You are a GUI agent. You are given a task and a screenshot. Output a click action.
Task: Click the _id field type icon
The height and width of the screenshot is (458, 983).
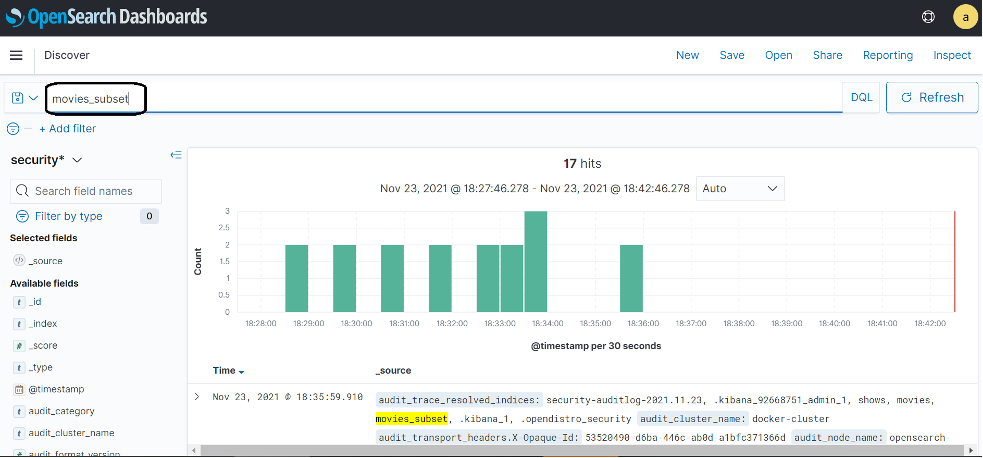point(19,302)
